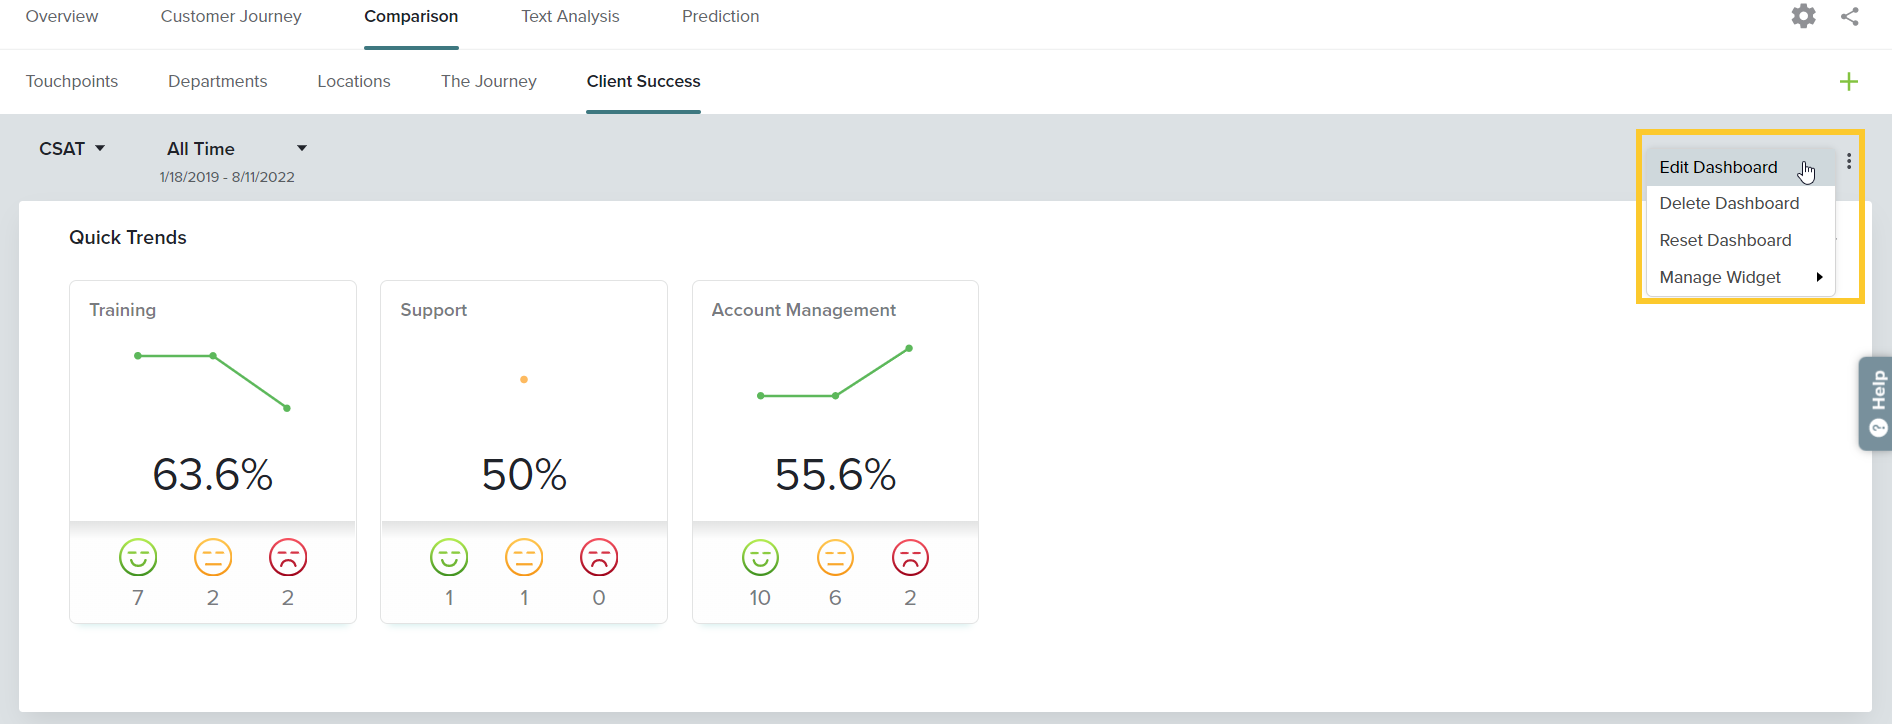Open settings gear icon
This screenshot has width=1892, height=724.
click(1803, 16)
